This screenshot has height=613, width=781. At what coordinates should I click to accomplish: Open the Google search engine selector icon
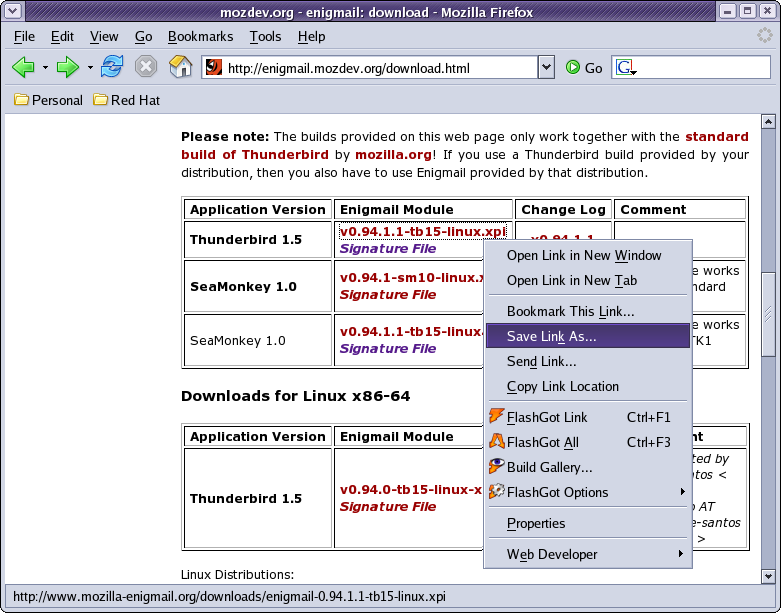tap(626, 67)
